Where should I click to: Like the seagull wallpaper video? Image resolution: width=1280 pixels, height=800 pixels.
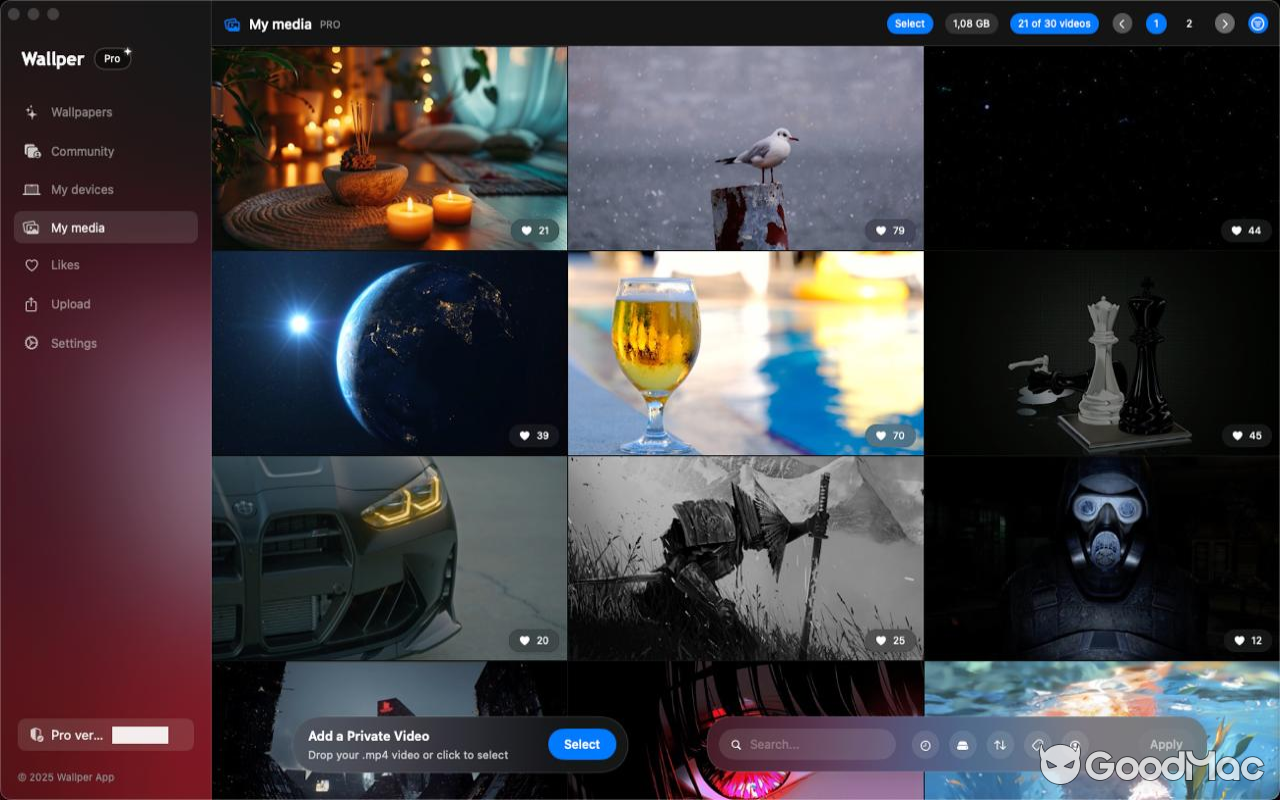coord(889,230)
